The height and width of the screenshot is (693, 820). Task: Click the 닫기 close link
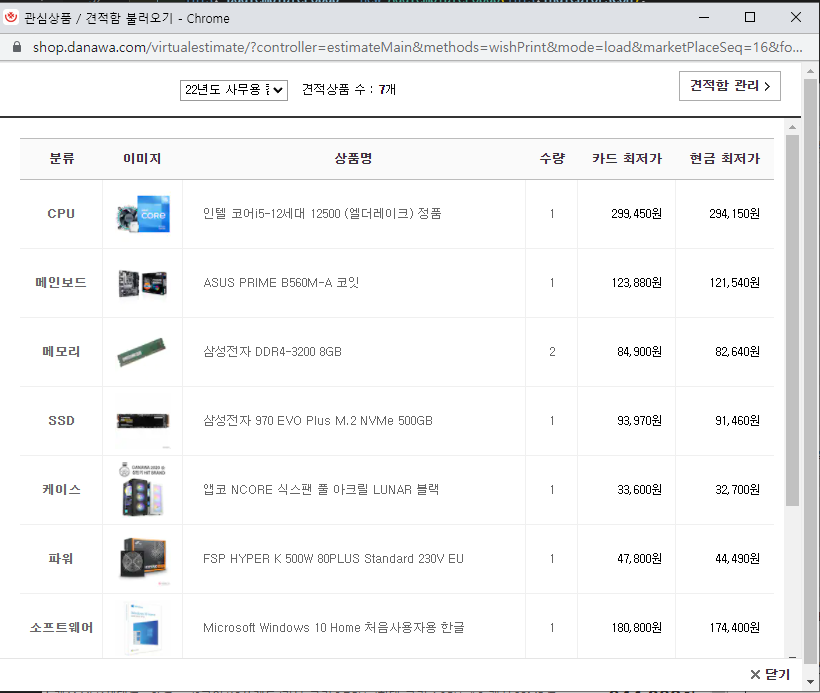click(x=770, y=674)
